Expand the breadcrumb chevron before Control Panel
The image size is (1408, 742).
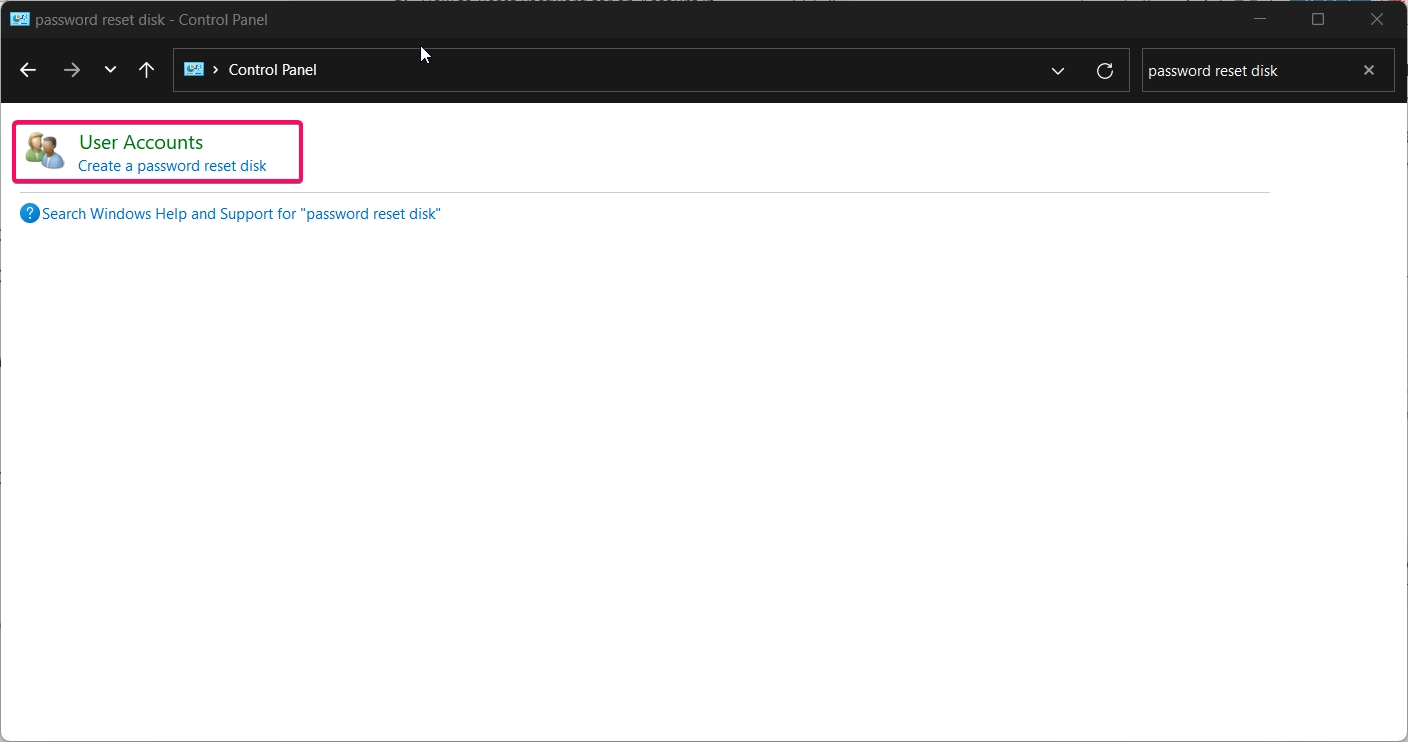pyautogui.click(x=216, y=70)
